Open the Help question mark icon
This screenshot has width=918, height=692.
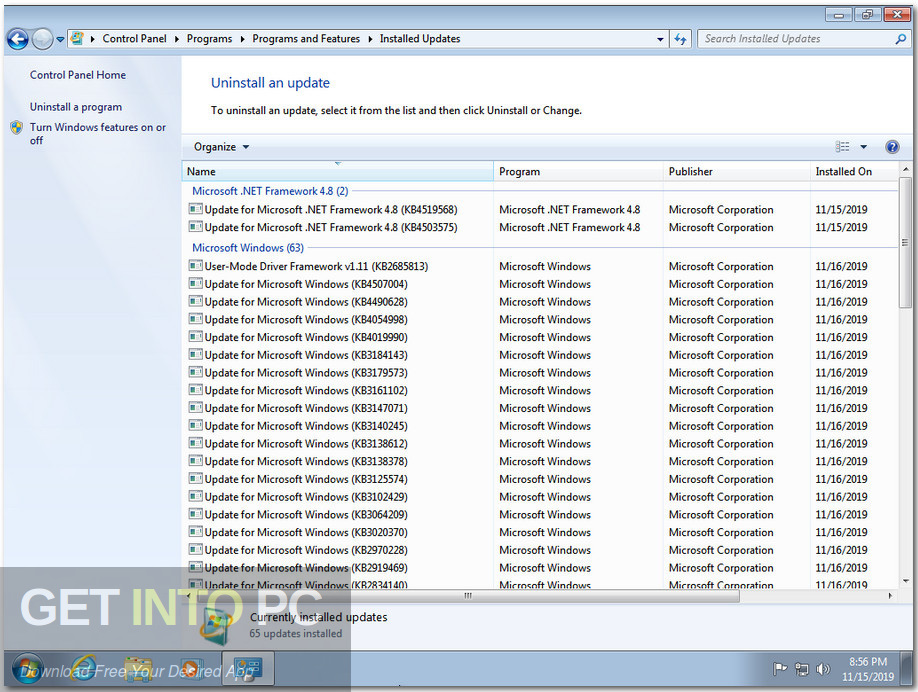pyautogui.click(x=892, y=146)
